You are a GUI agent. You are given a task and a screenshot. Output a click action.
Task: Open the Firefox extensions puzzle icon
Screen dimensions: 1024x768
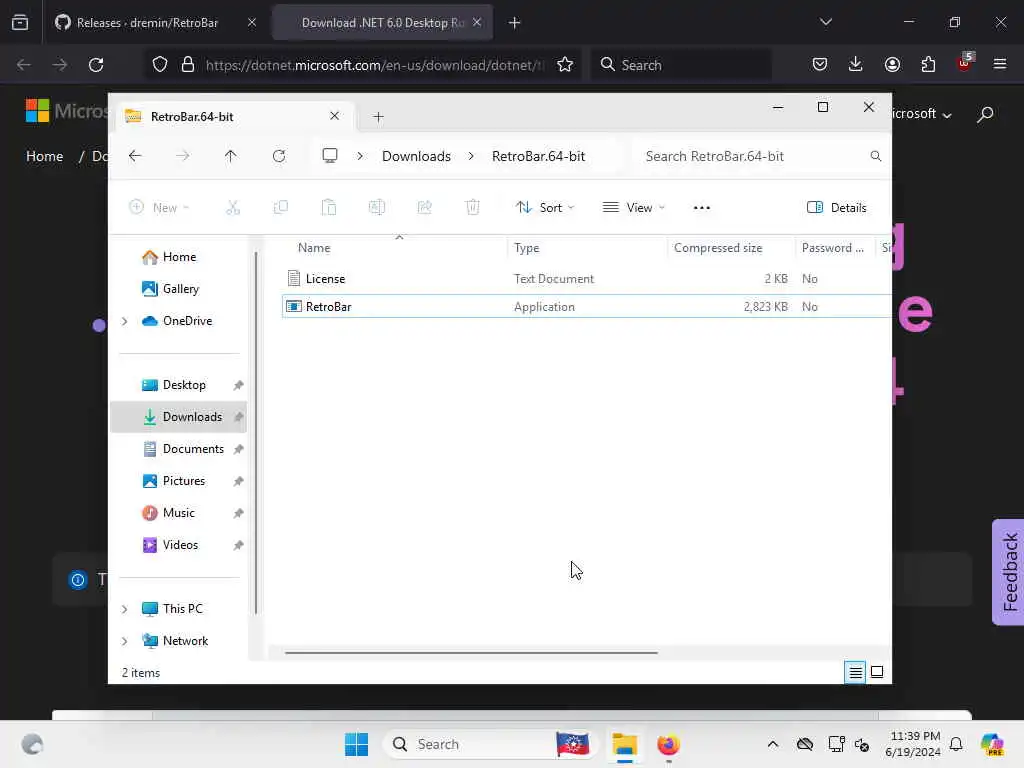coord(928,64)
